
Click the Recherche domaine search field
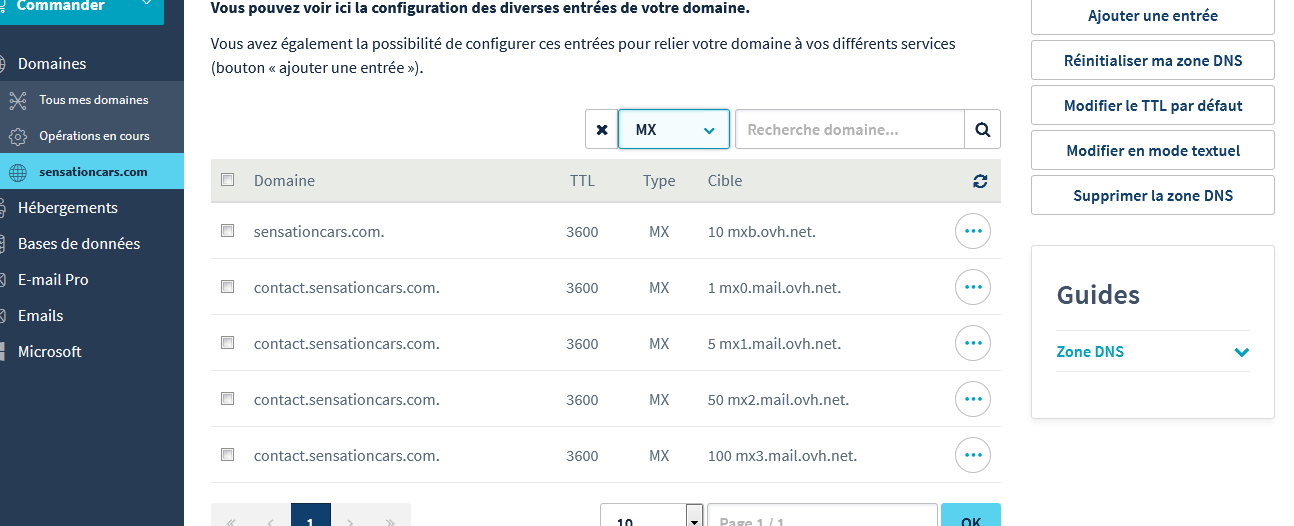coord(849,130)
